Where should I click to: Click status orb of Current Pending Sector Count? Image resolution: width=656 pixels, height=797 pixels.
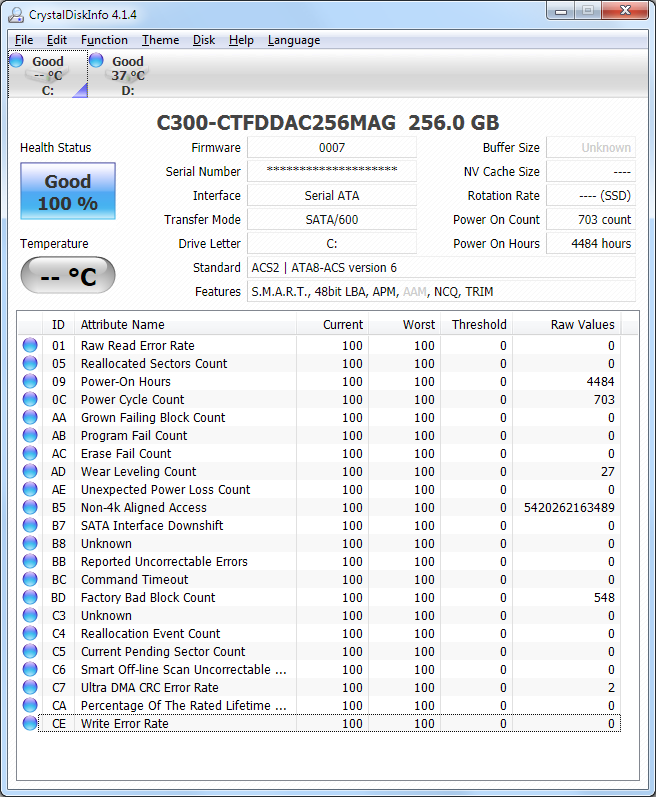tap(30, 651)
